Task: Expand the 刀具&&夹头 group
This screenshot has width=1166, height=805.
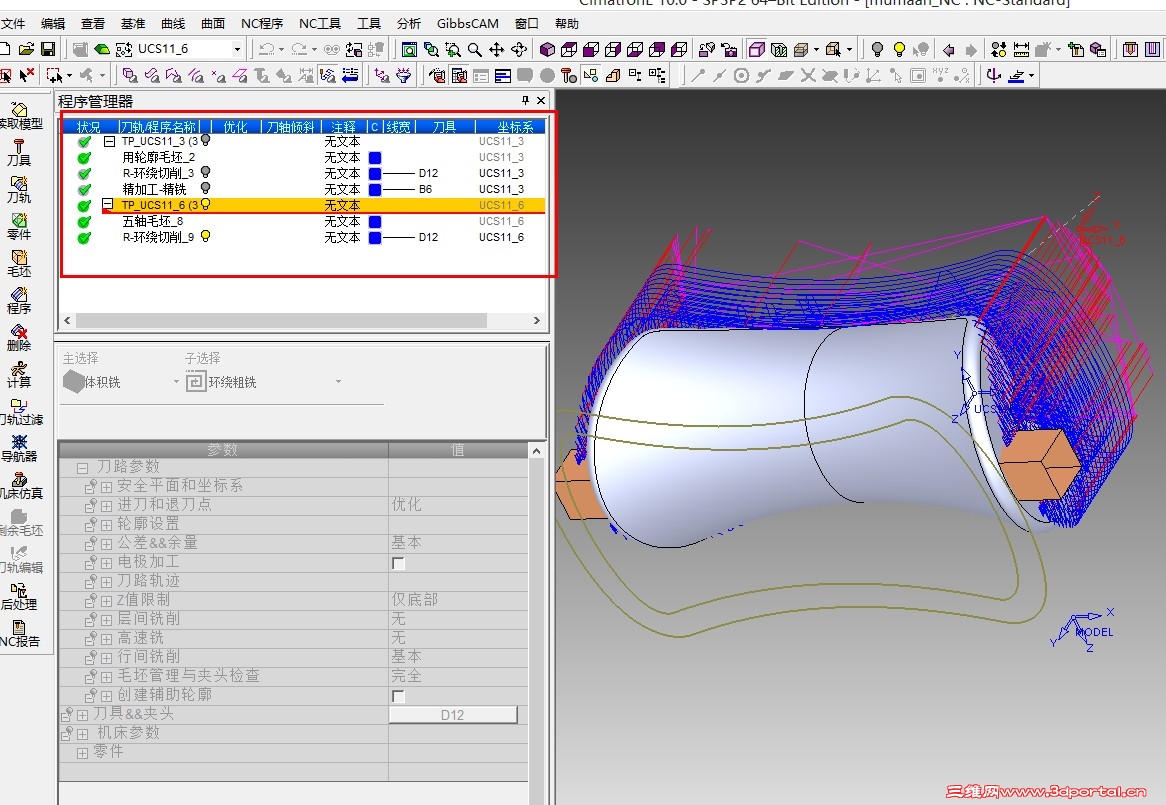Action: click(83, 715)
